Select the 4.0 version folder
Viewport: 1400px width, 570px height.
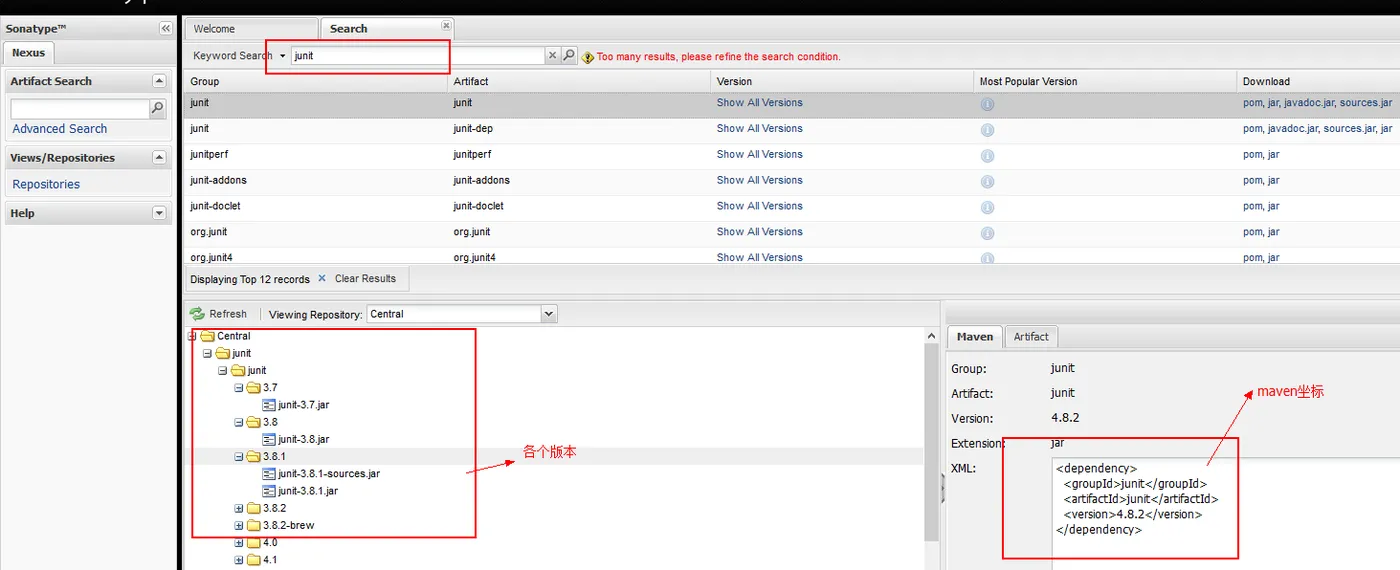click(x=270, y=543)
